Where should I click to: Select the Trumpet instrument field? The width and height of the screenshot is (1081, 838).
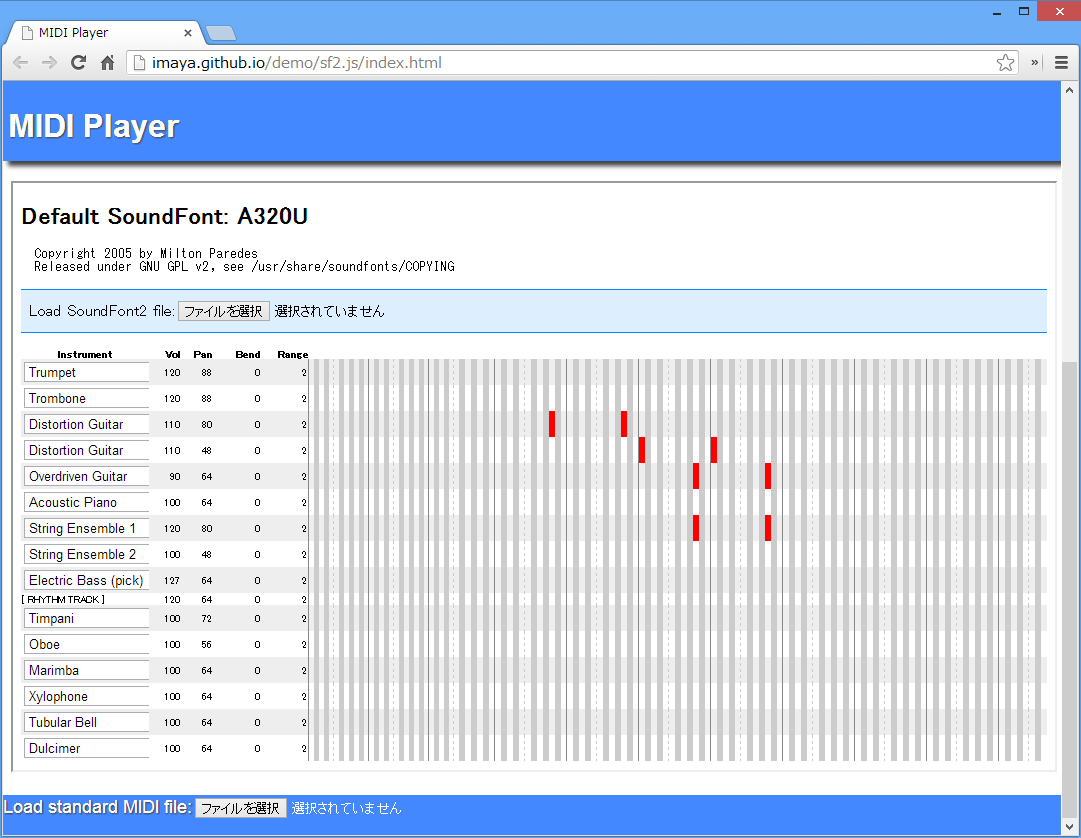click(86, 373)
